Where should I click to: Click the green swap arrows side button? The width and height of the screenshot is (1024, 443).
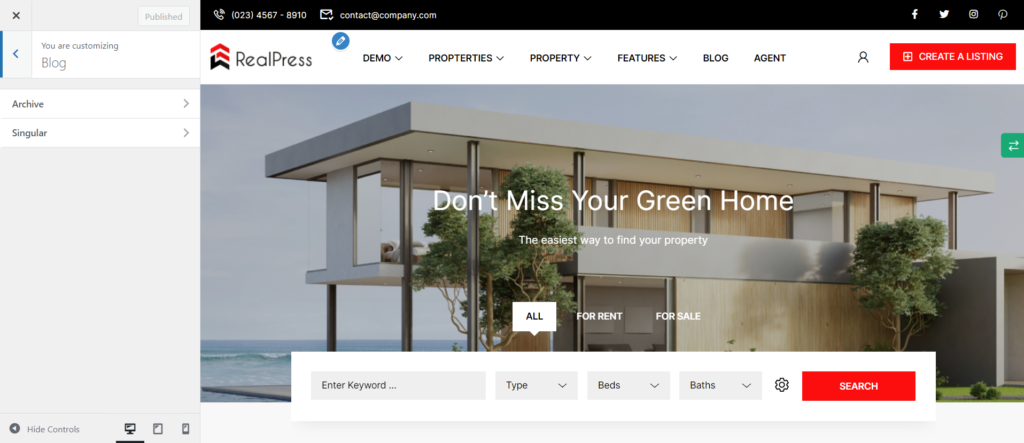[x=1013, y=146]
